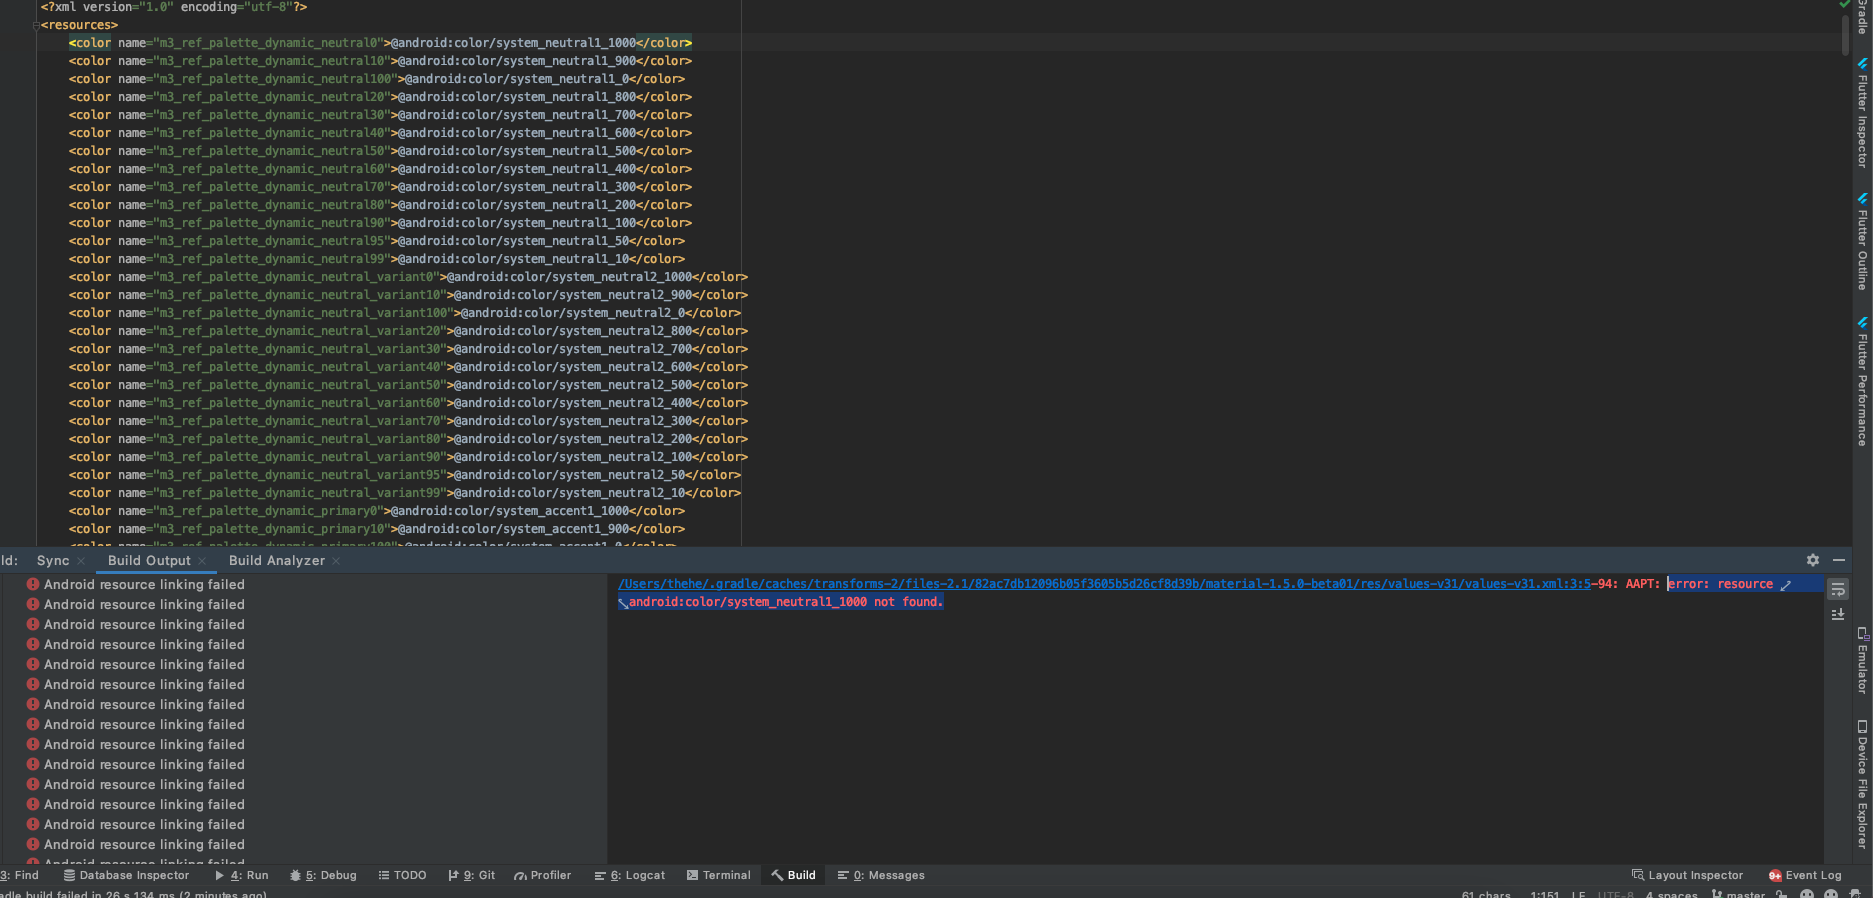The width and height of the screenshot is (1873, 898).
Task: Open the TODO tool window
Action: click(402, 875)
